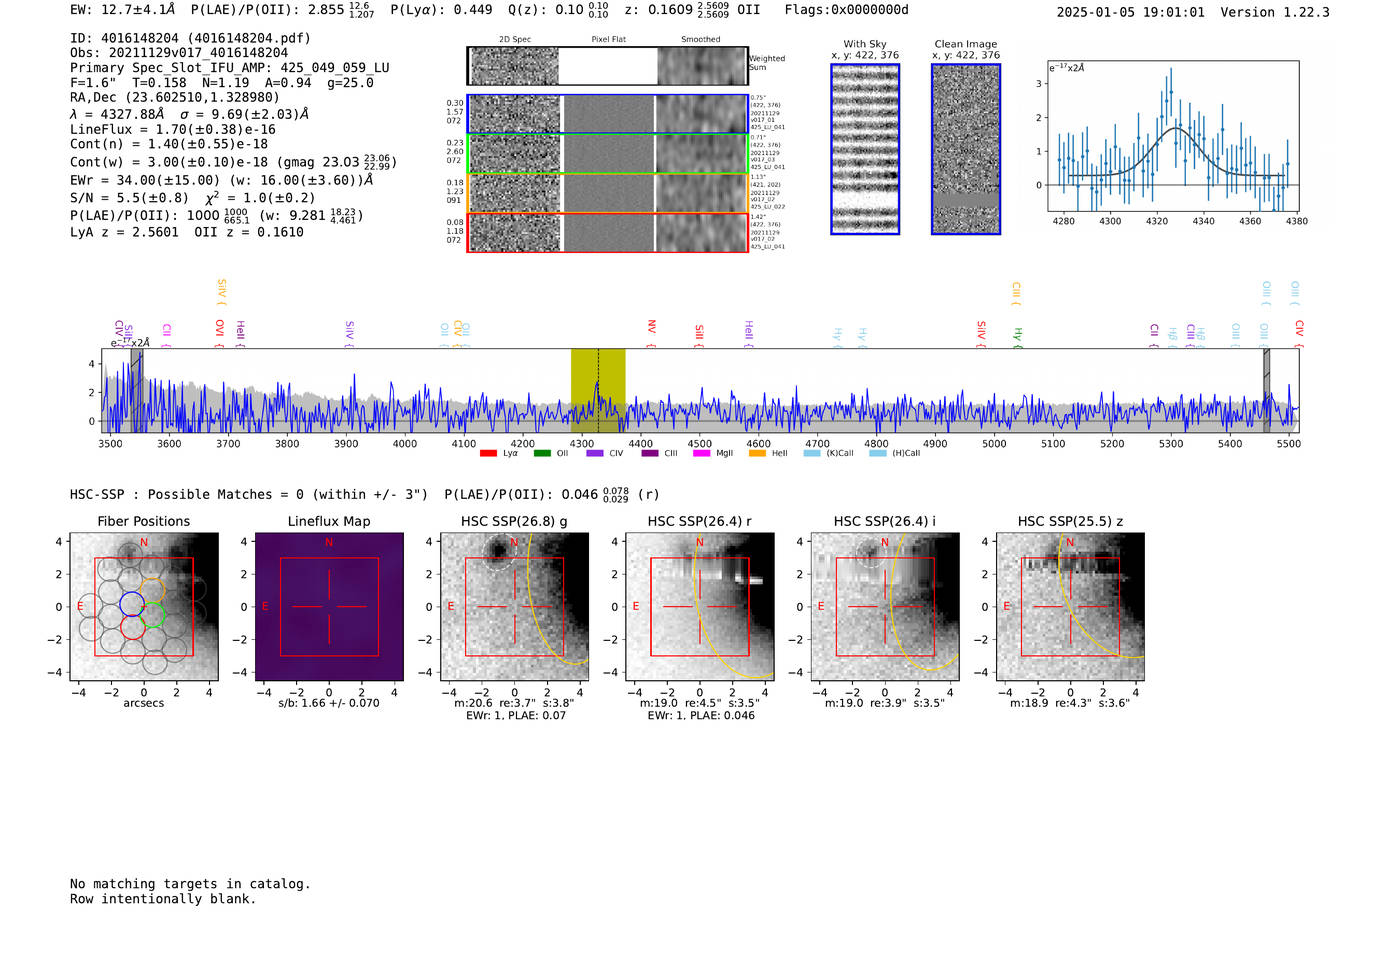Click 'EW: 12.7±4.1Å' in the header

(x=122, y=10)
